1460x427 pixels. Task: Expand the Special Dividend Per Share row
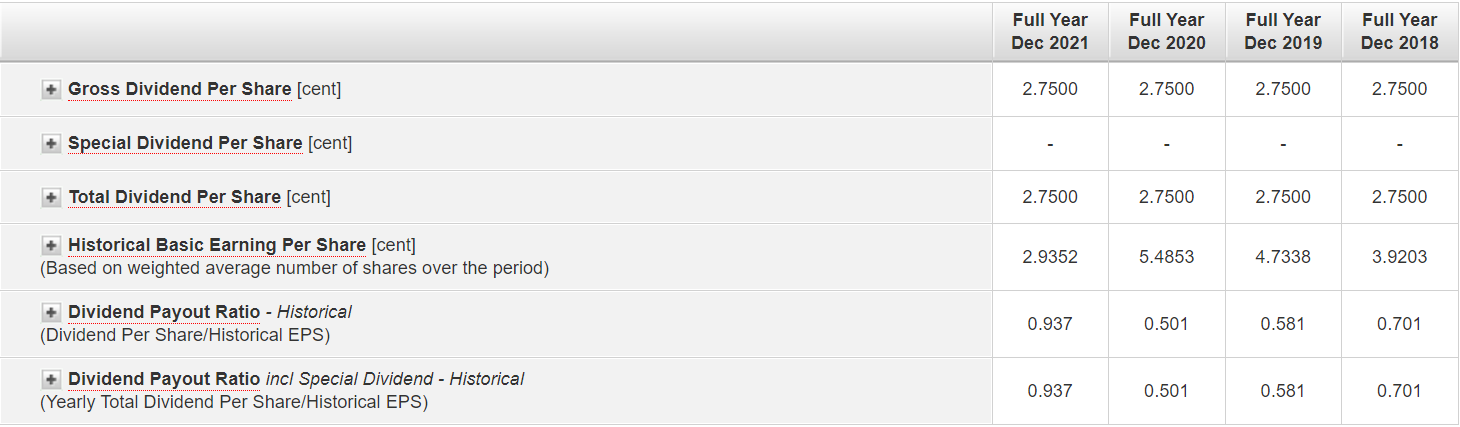click(x=51, y=144)
